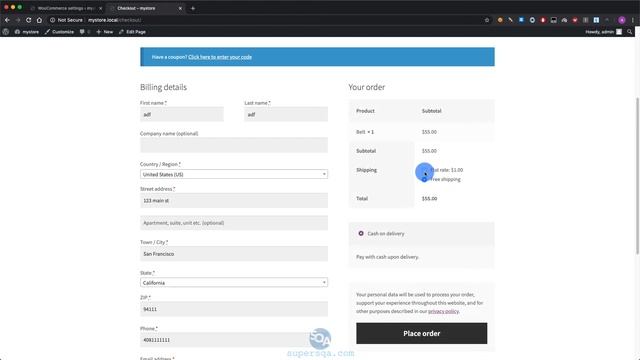Close the WooCommerce settings tab
This screenshot has width=640, height=360.
100,8
